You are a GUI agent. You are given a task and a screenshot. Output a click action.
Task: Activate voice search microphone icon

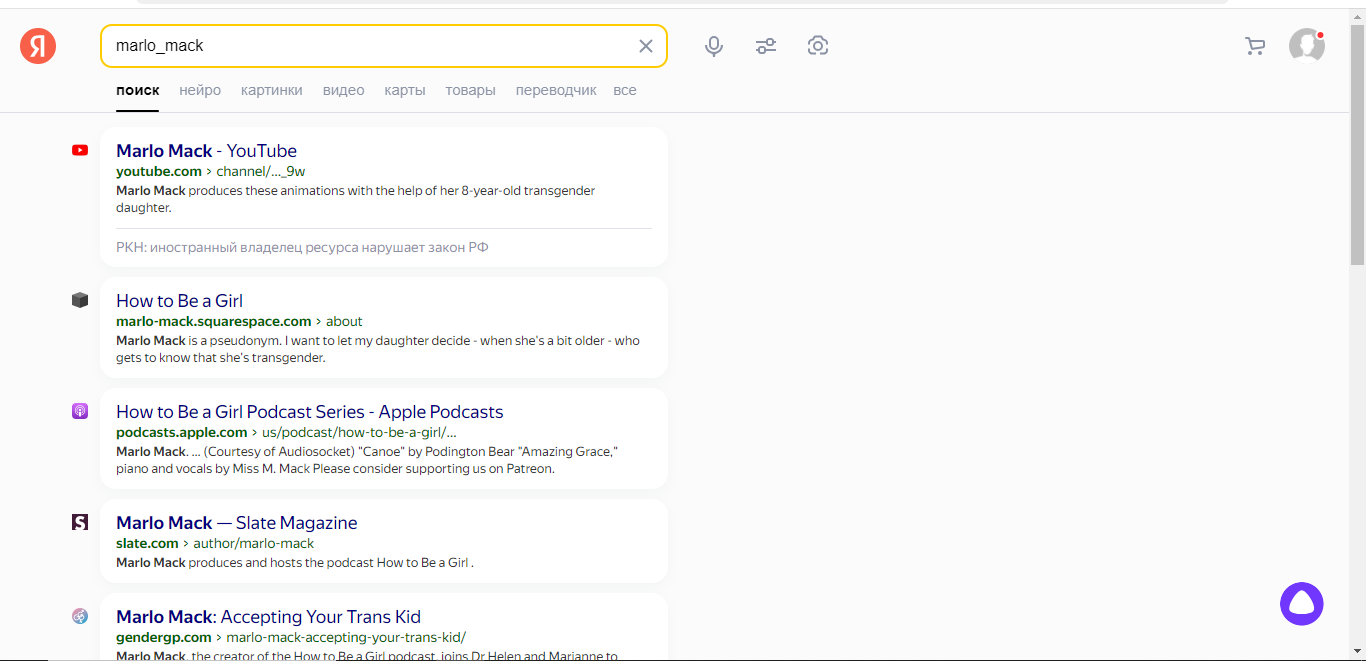pos(713,46)
